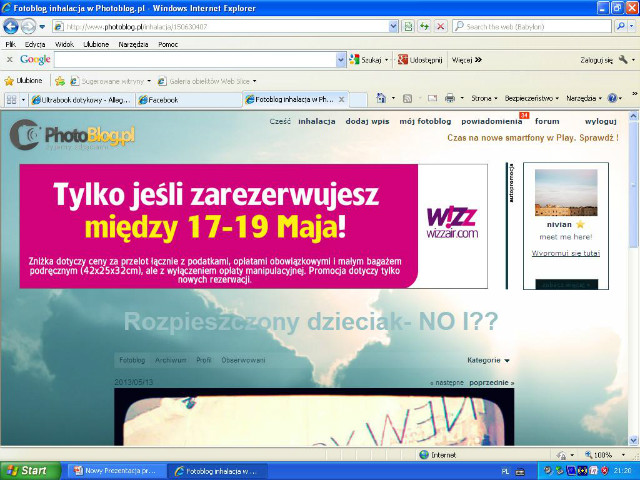
Task: Click the compatibility view icon
Action: 408,27
